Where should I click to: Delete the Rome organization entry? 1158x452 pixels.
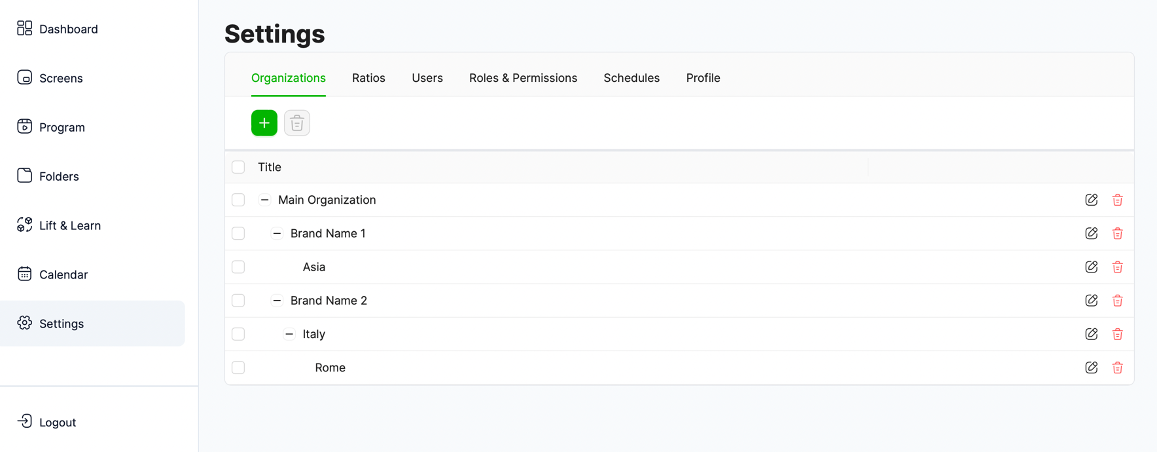coord(1117,368)
